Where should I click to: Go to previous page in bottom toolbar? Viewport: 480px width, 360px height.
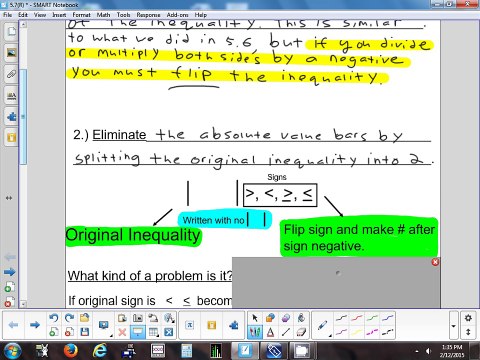pos(13,325)
